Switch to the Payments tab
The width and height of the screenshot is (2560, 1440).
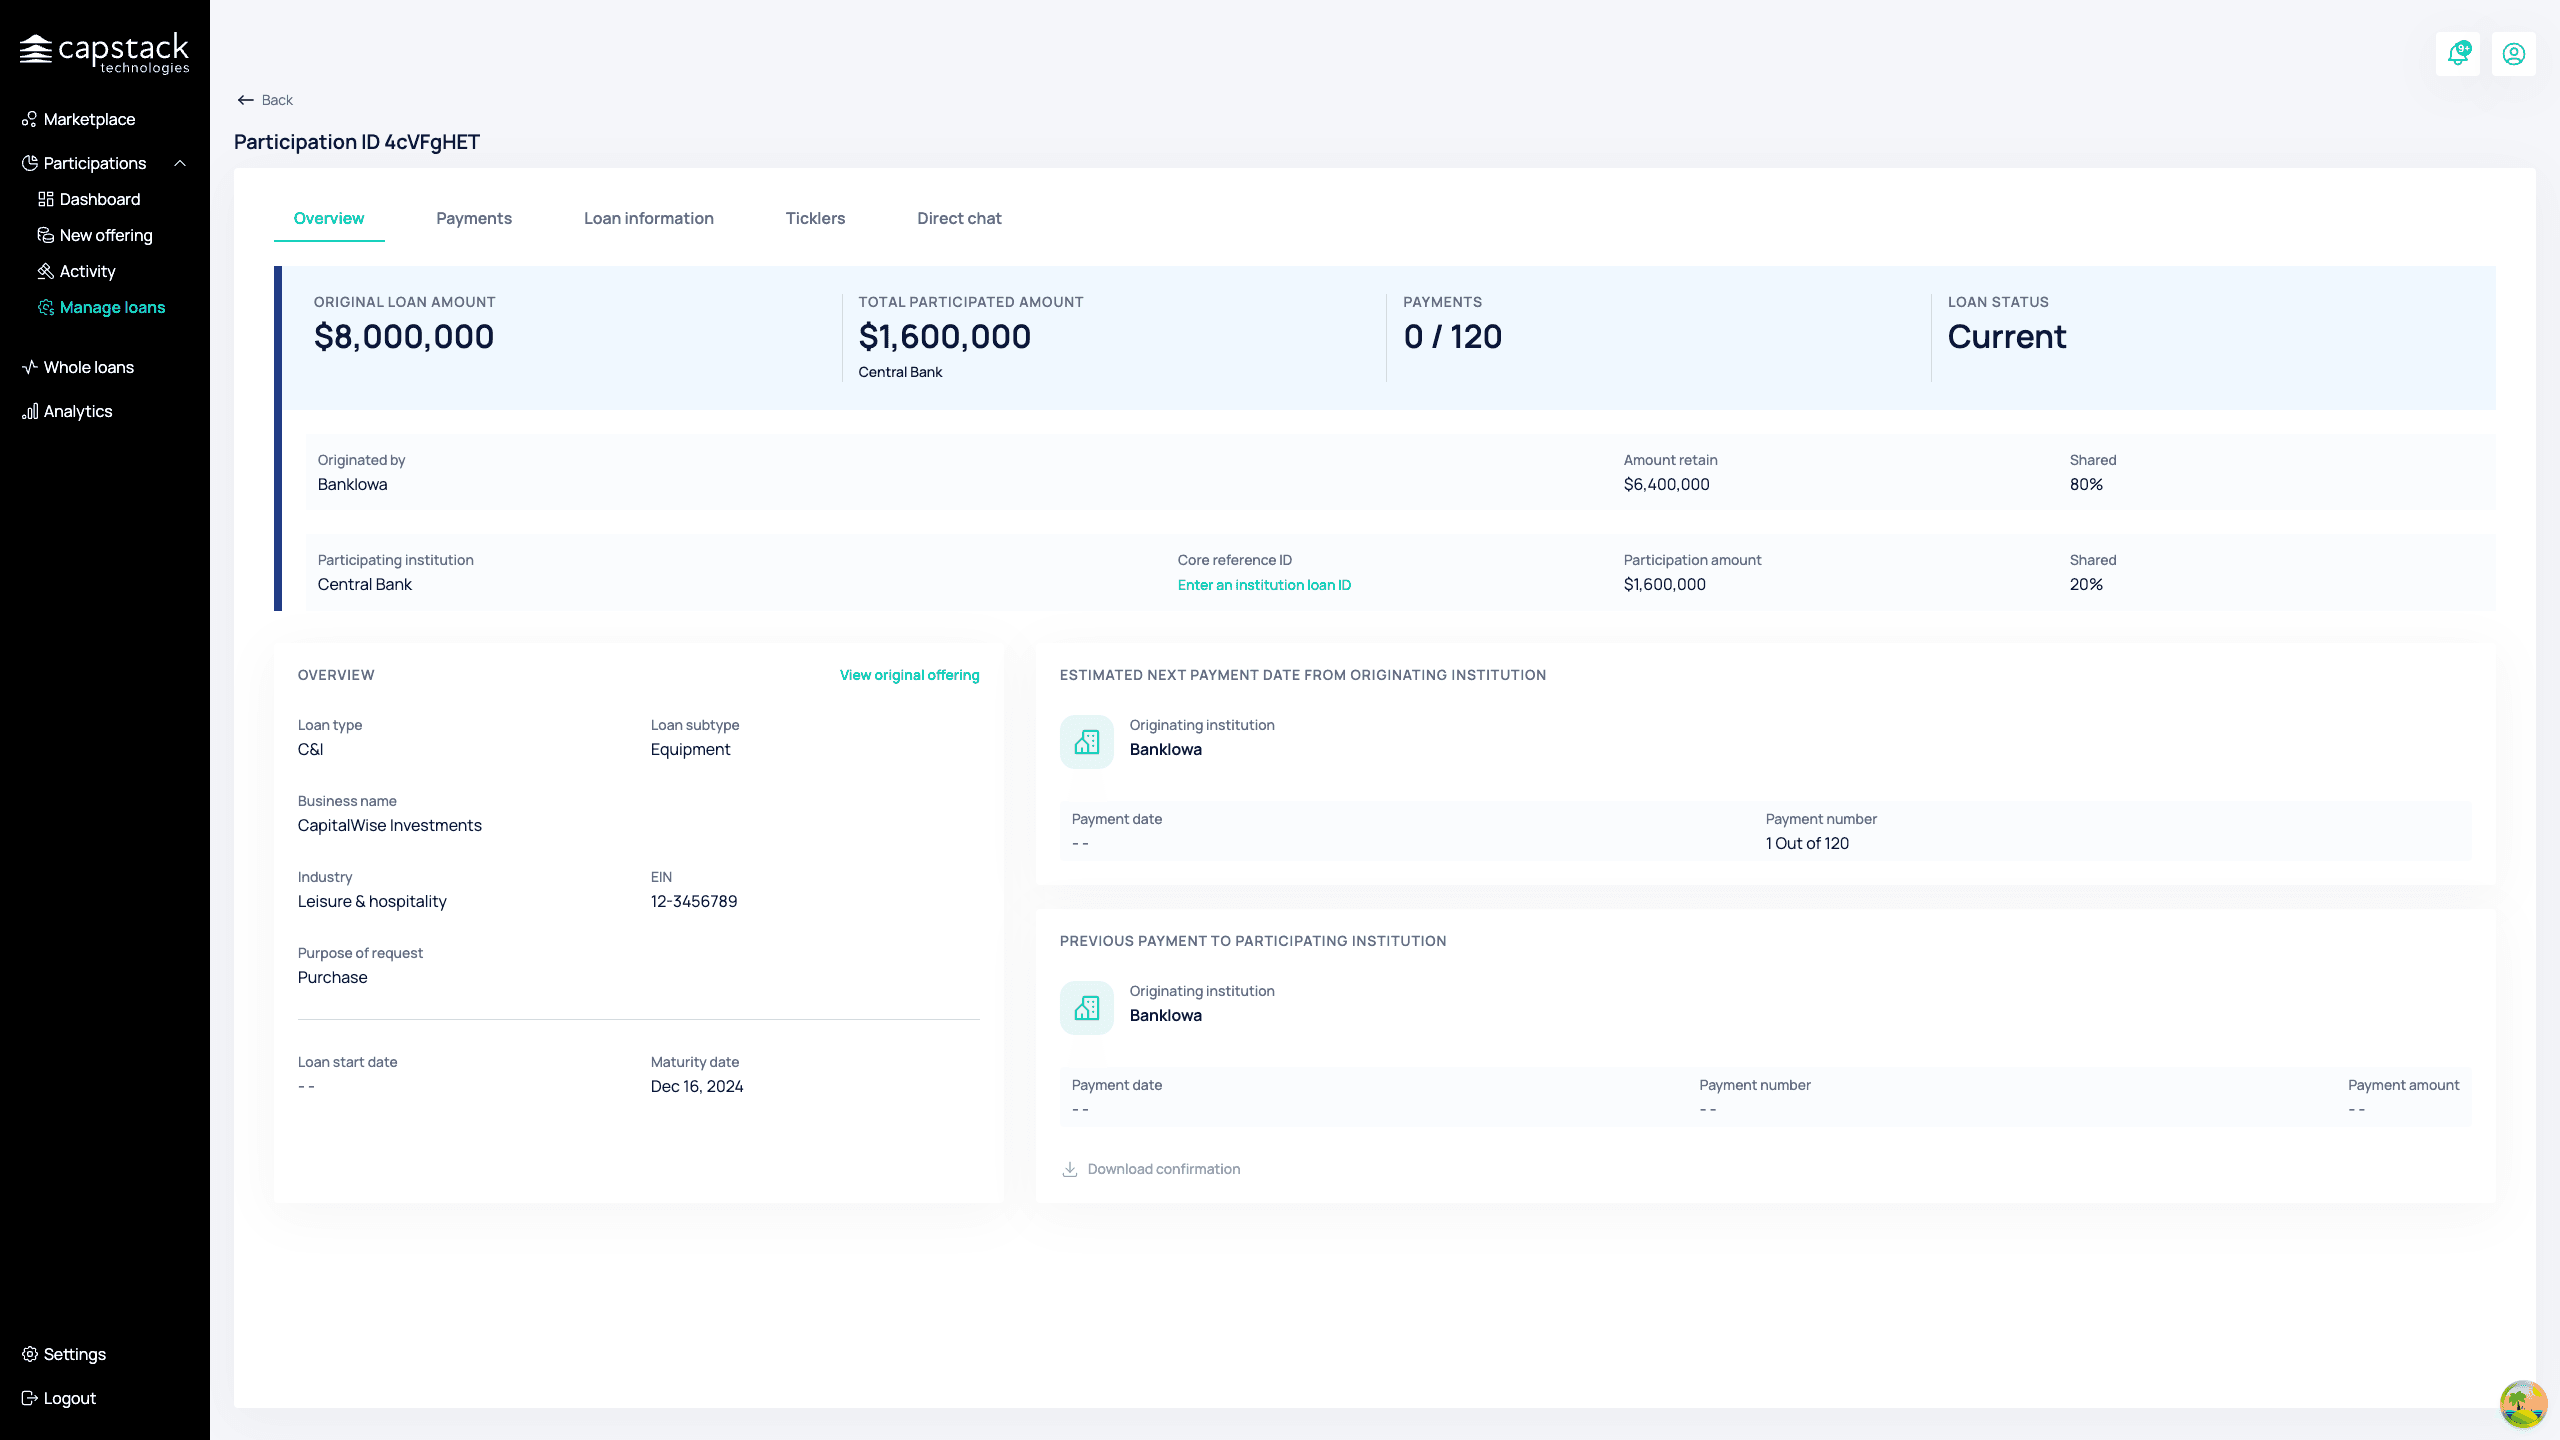474,218
